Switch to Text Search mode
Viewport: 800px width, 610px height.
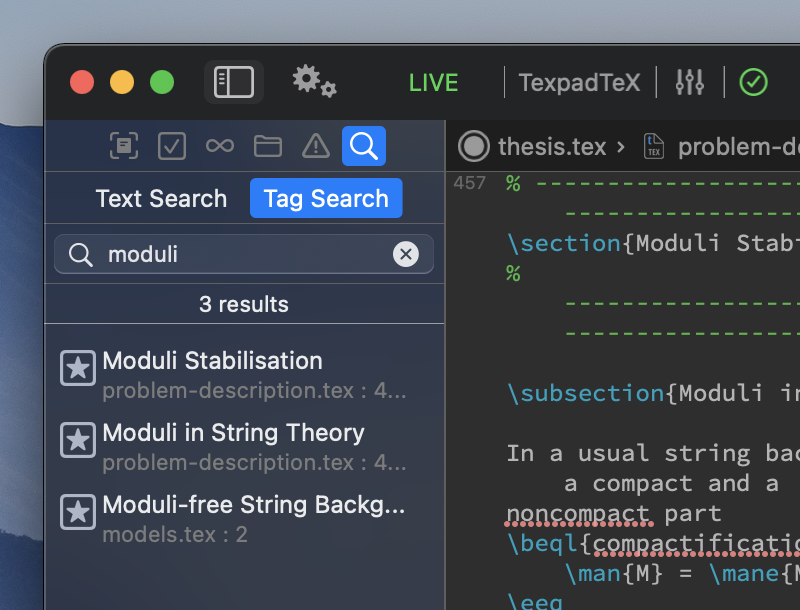161,198
